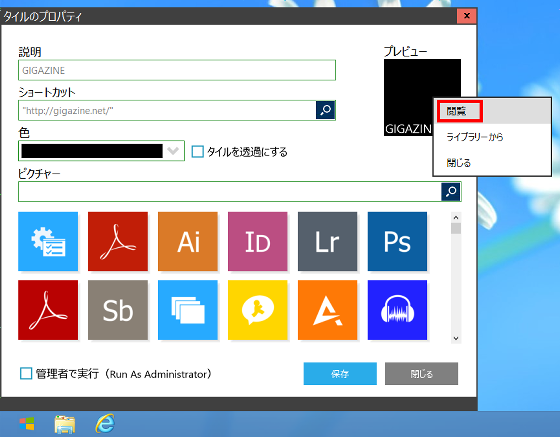This screenshot has height=437, width=560.
Task: Select the Adobe Illustrator Ai tile icon
Action: [188, 241]
